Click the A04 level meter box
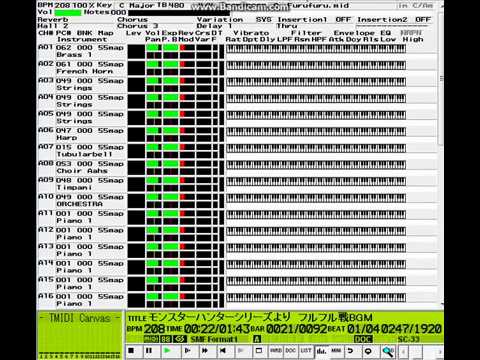This screenshot has width=480, height=360. pos(136,101)
